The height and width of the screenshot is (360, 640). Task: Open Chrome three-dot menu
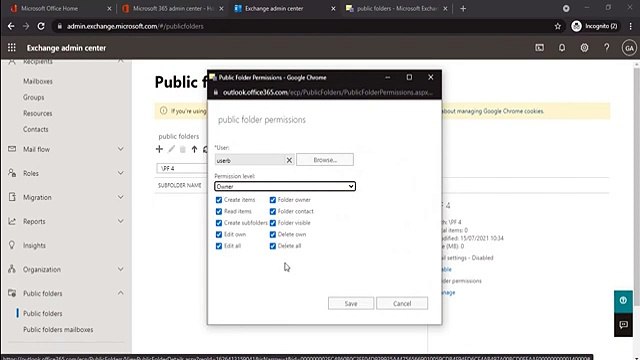click(631, 26)
